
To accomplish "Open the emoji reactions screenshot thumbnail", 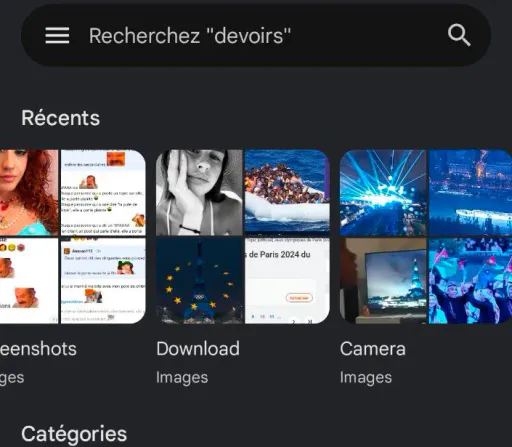I will coord(29,281).
